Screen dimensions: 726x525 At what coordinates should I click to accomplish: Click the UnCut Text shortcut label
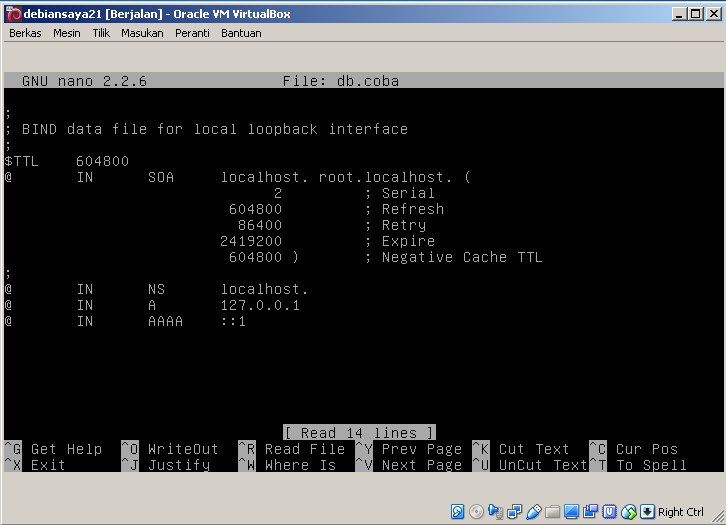coord(543,465)
